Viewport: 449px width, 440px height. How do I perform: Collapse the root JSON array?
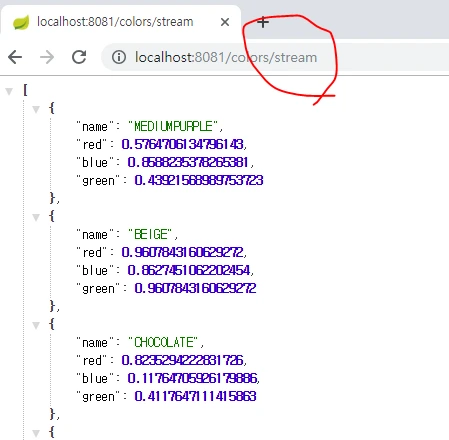[9, 91]
